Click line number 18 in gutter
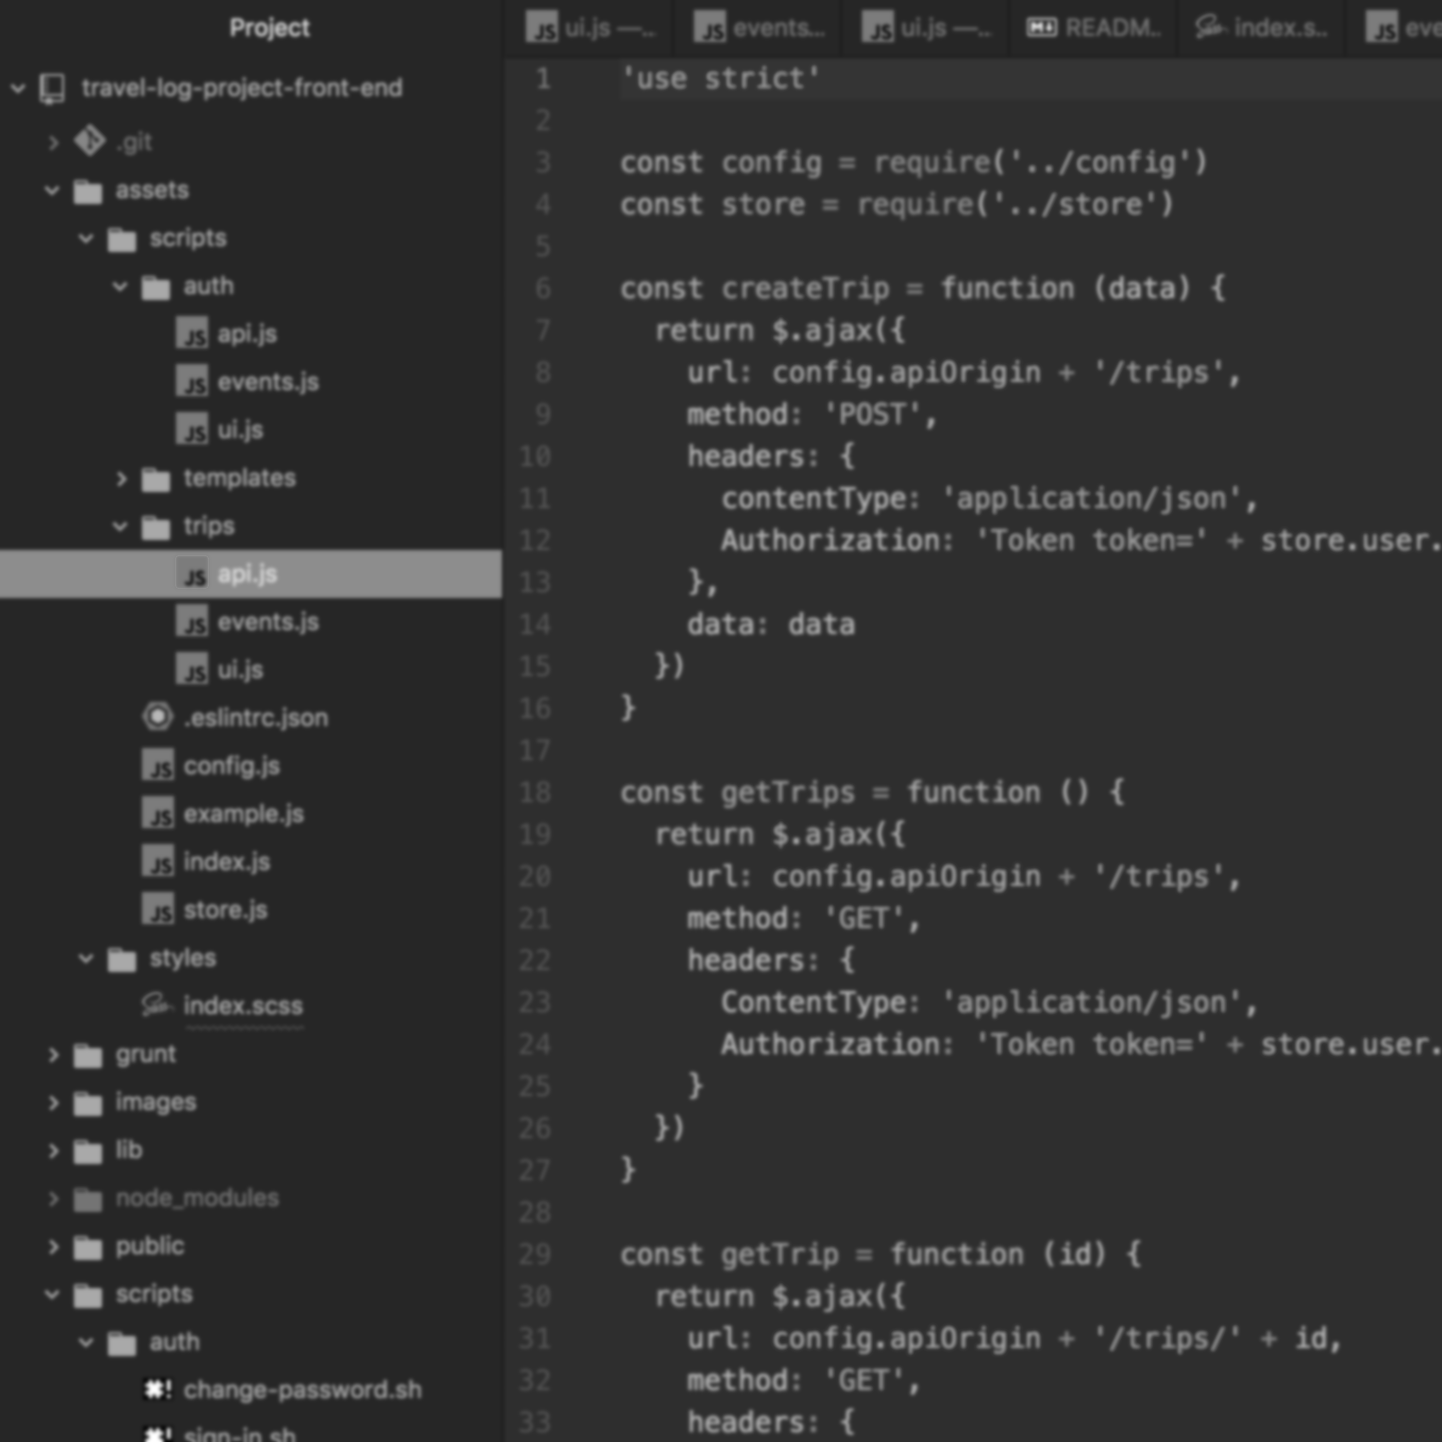This screenshot has width=1442, height=1442. [535, 793]
